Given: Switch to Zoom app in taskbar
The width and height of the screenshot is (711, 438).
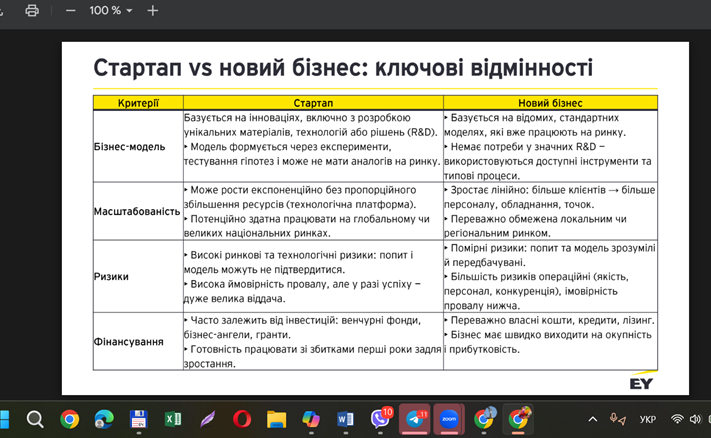Looking at the screenshot, I should pyautogui.click(x=449, y=419).
